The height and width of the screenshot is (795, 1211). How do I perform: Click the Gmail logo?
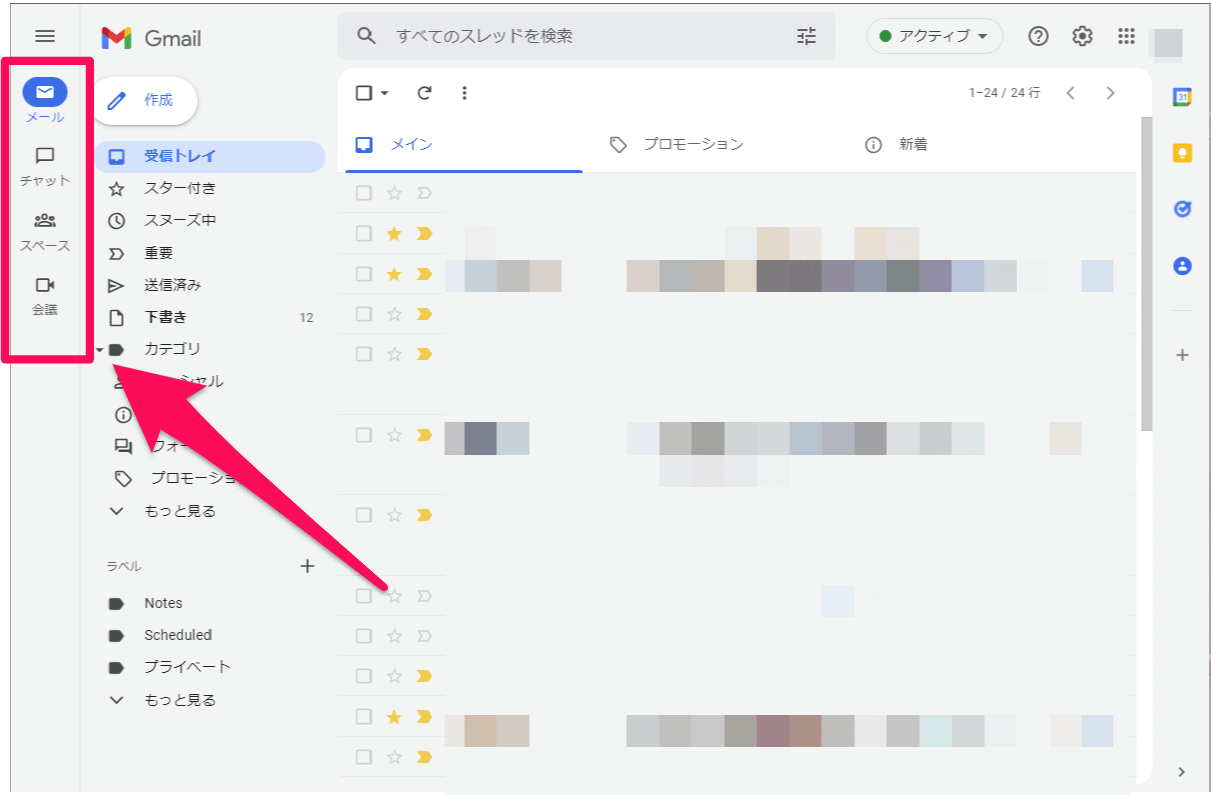click(151, 38)
